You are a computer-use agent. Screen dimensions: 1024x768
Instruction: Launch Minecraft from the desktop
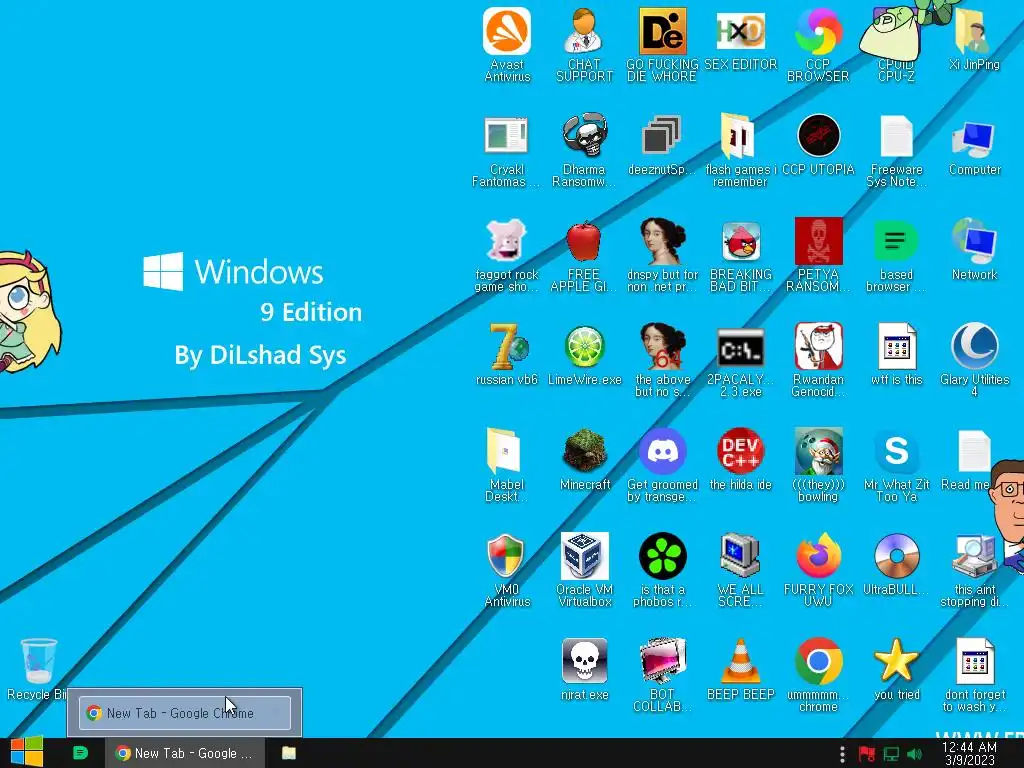tap(584, 452)
